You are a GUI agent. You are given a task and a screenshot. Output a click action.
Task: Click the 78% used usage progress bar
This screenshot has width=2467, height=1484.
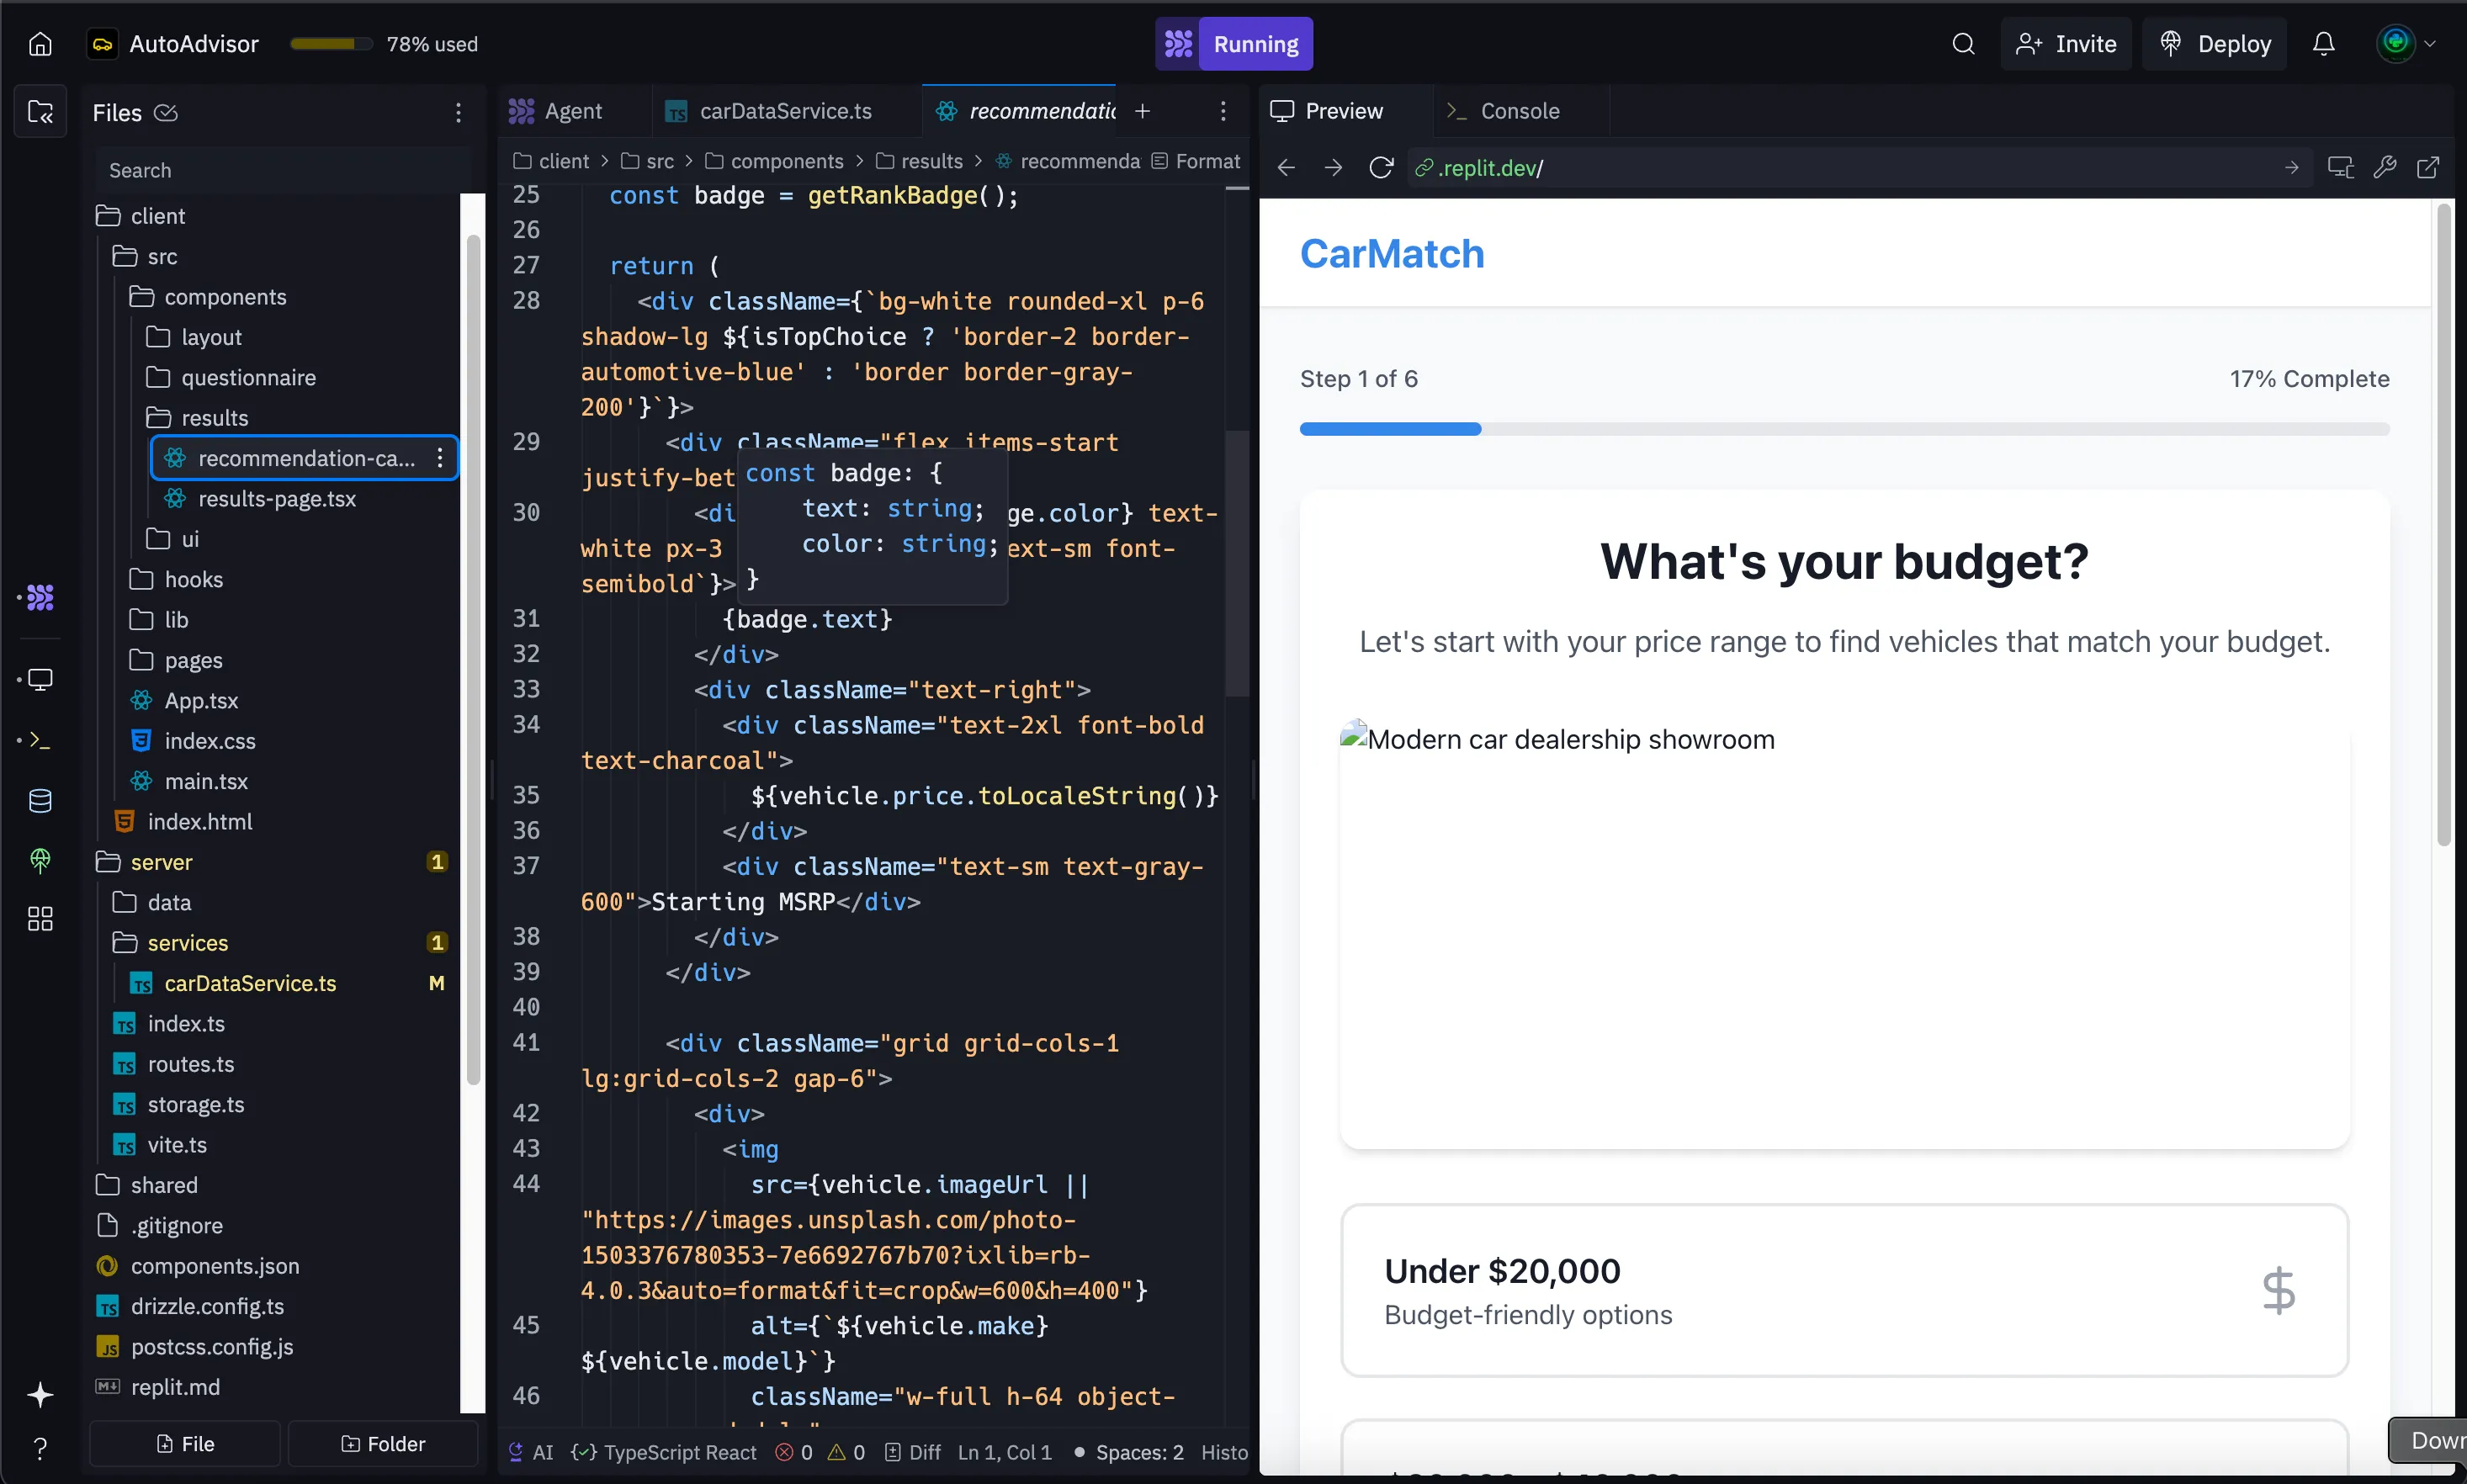[331, 43]
